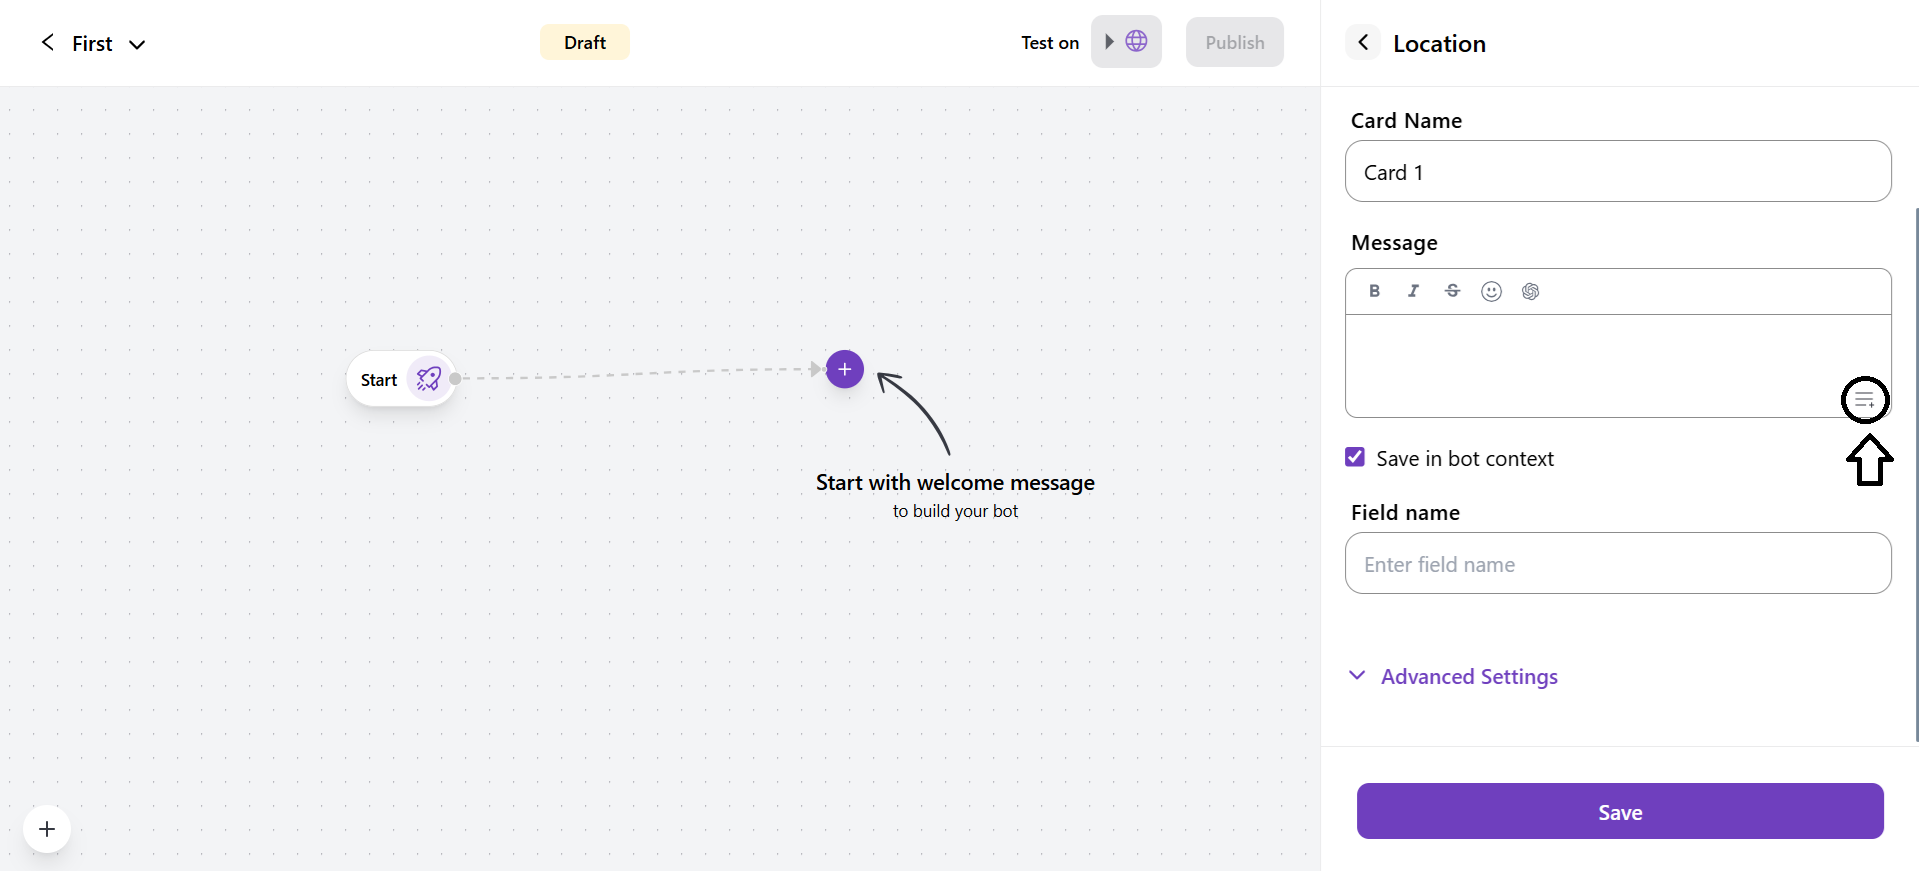Click the OpenAI assistant icon in Message toolbar

pyautogui.click(x=1530, y=291)
